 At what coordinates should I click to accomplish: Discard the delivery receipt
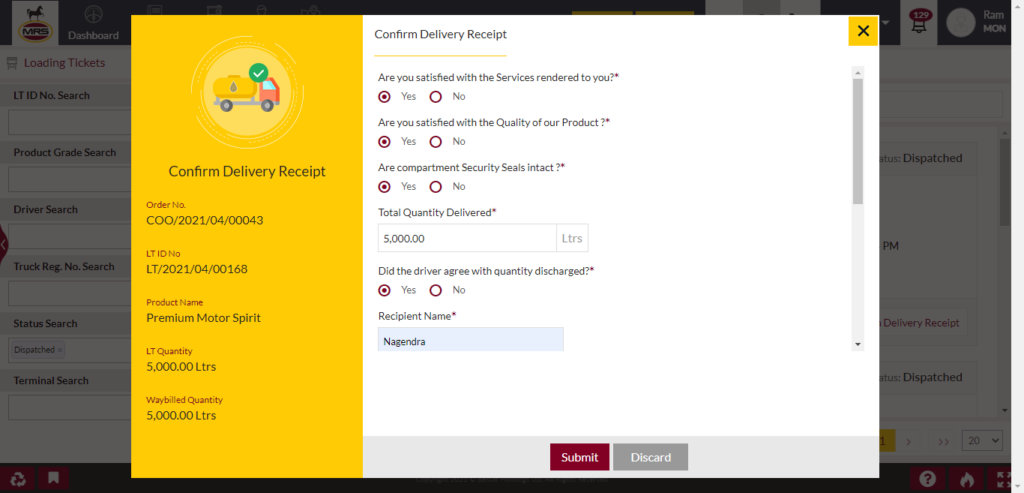[x=650, y=457]
